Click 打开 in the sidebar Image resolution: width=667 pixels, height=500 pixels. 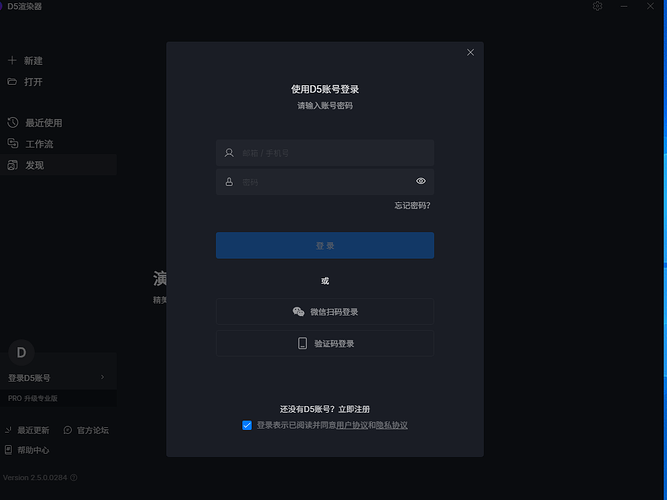(33, 82)
